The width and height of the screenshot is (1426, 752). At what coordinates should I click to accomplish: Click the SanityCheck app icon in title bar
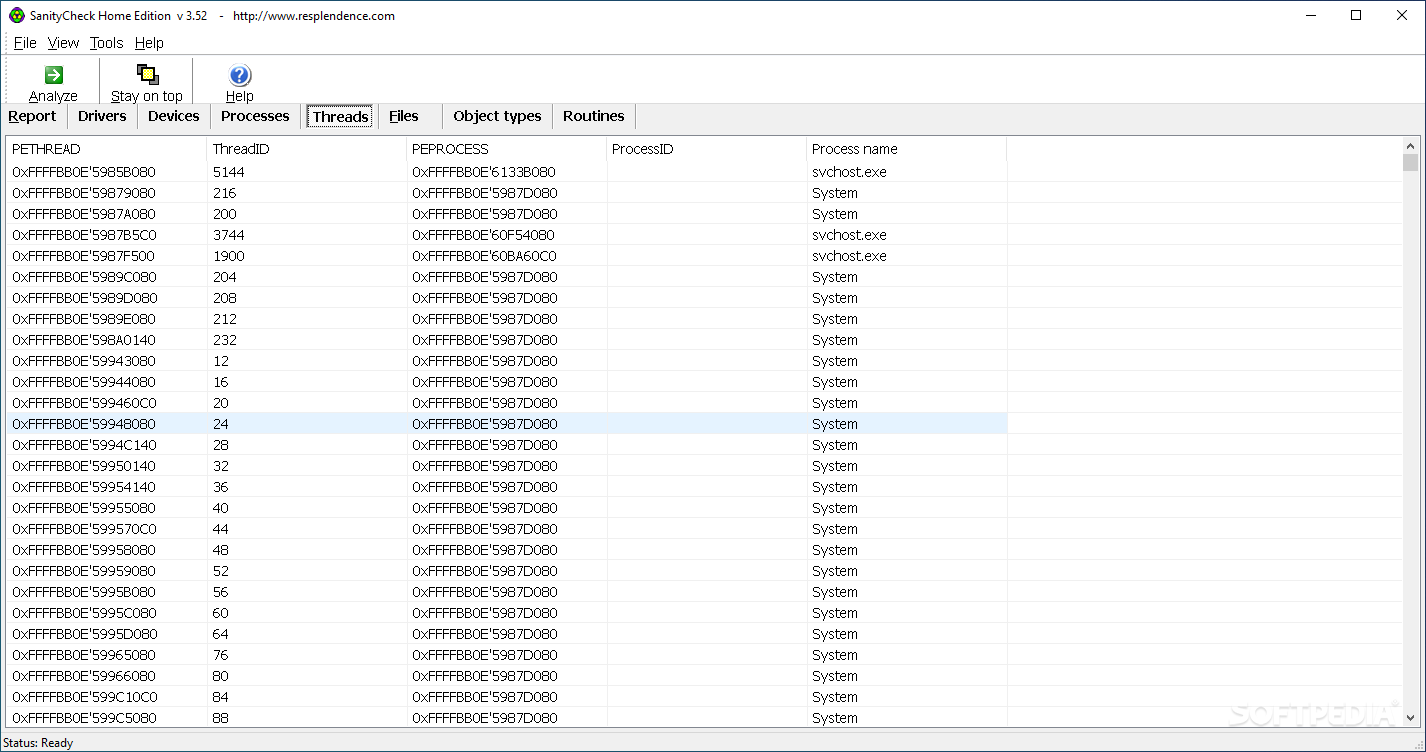click(16, 15)
